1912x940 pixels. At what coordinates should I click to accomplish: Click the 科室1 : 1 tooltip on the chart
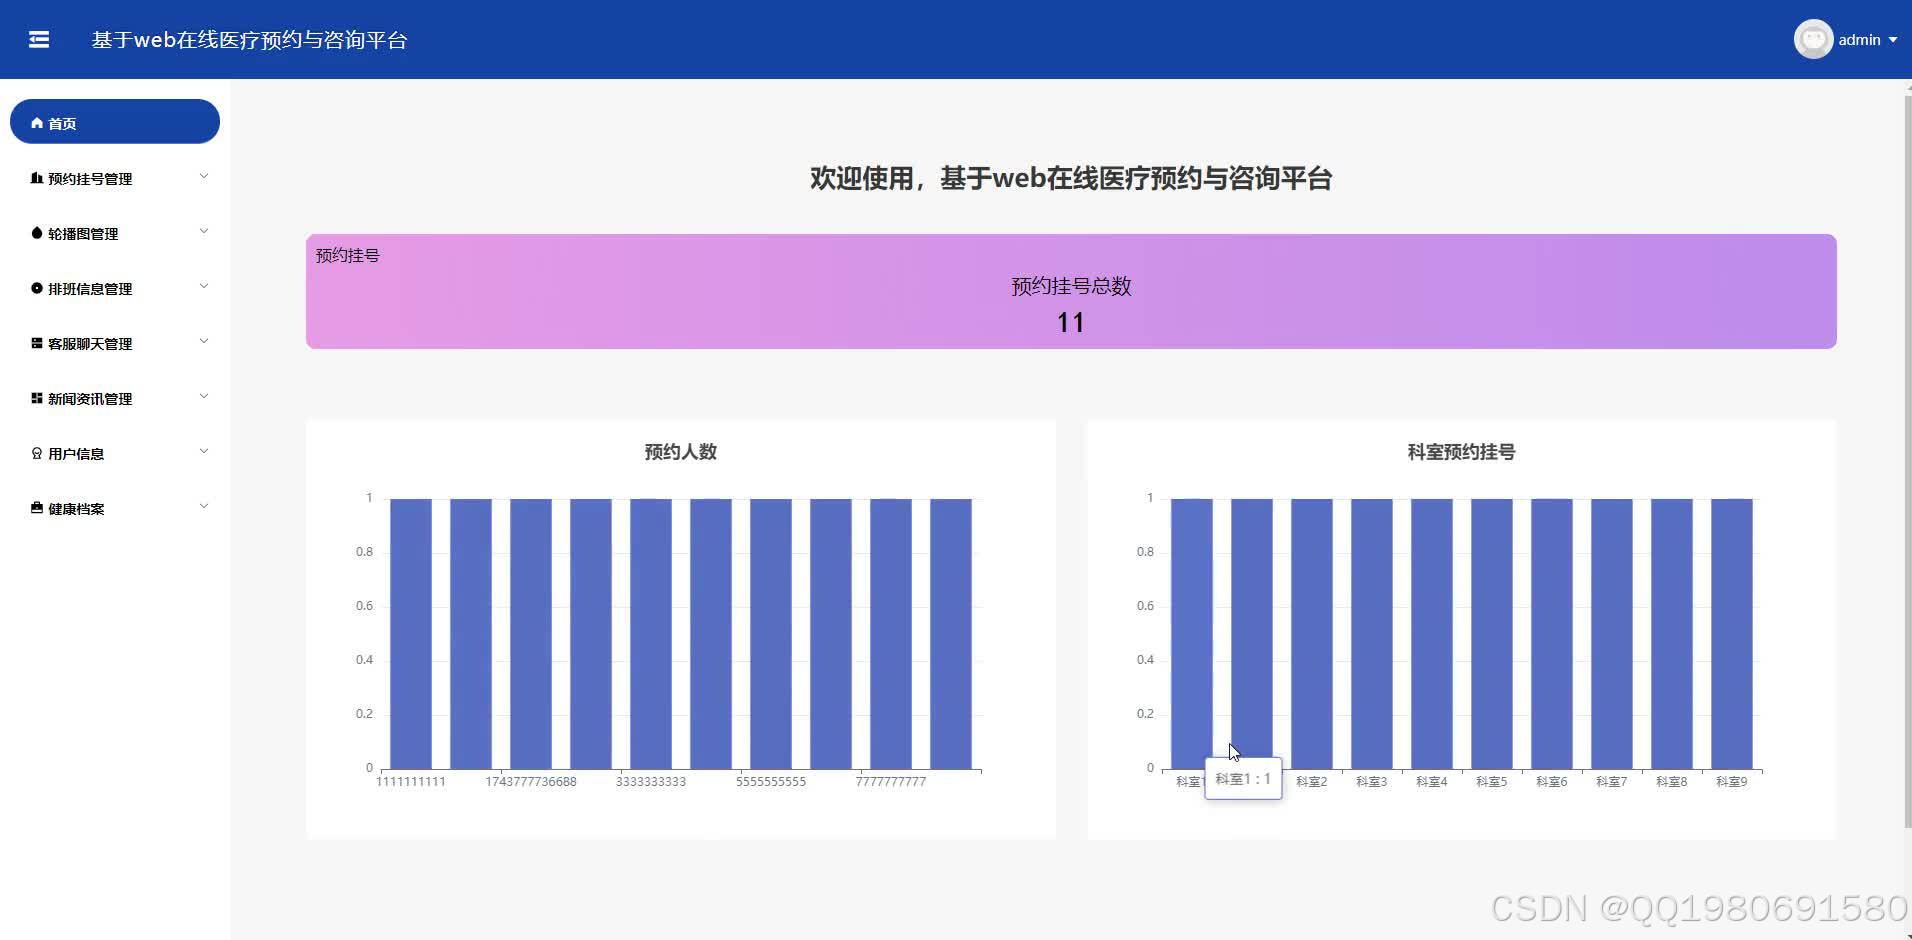[1243, 778]
